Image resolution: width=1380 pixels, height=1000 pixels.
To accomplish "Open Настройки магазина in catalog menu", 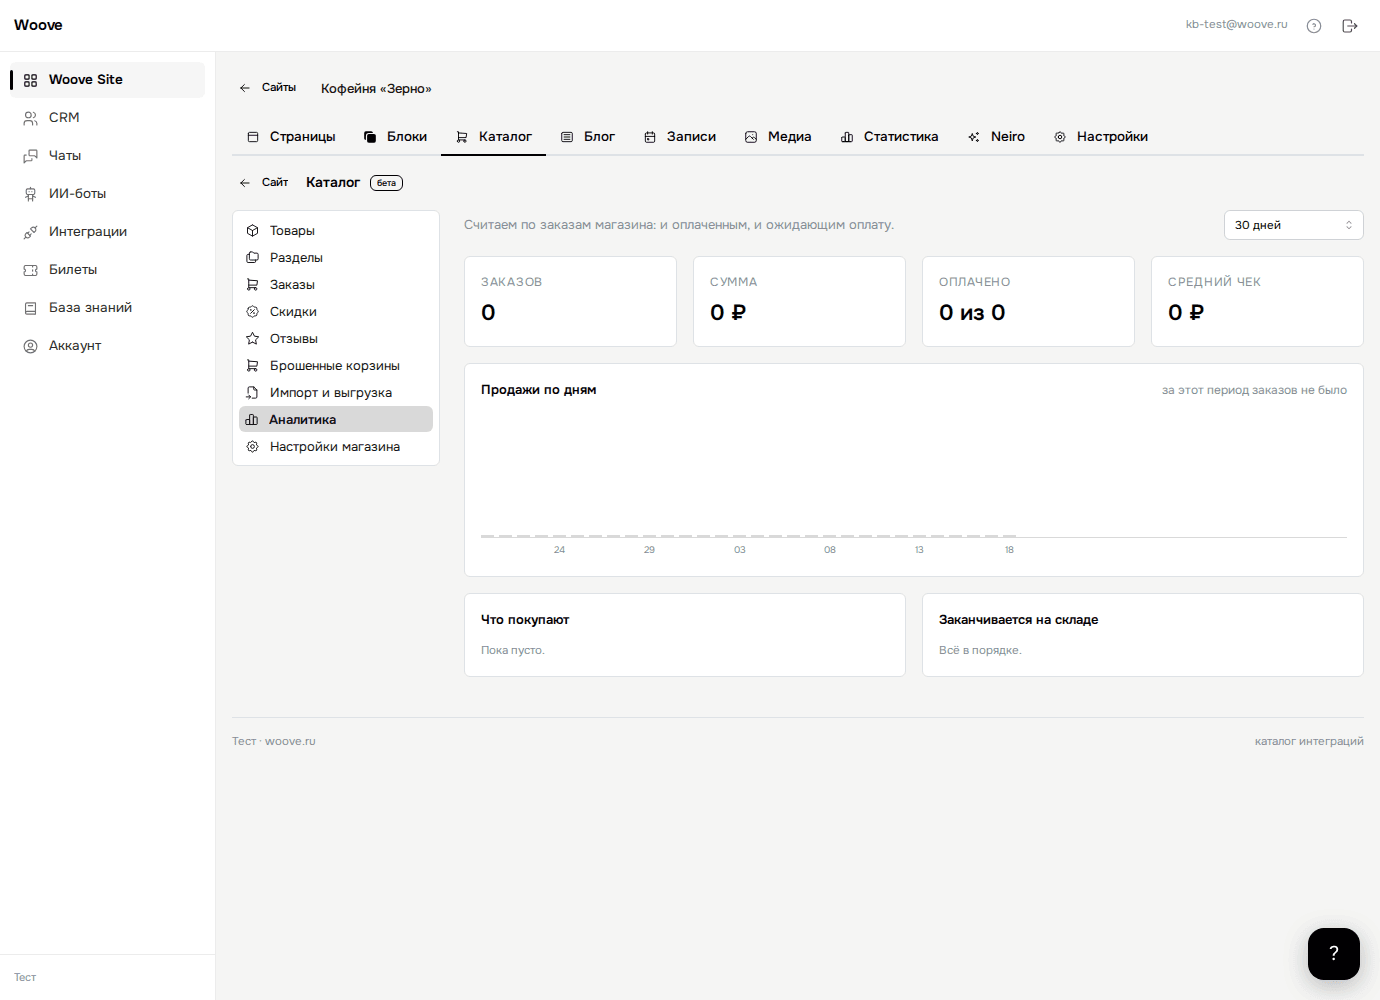I will 336,447.
